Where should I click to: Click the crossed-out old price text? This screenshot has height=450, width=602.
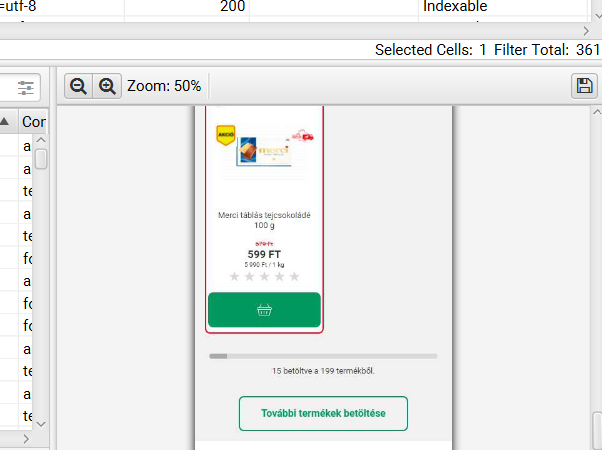pos(264,244)
